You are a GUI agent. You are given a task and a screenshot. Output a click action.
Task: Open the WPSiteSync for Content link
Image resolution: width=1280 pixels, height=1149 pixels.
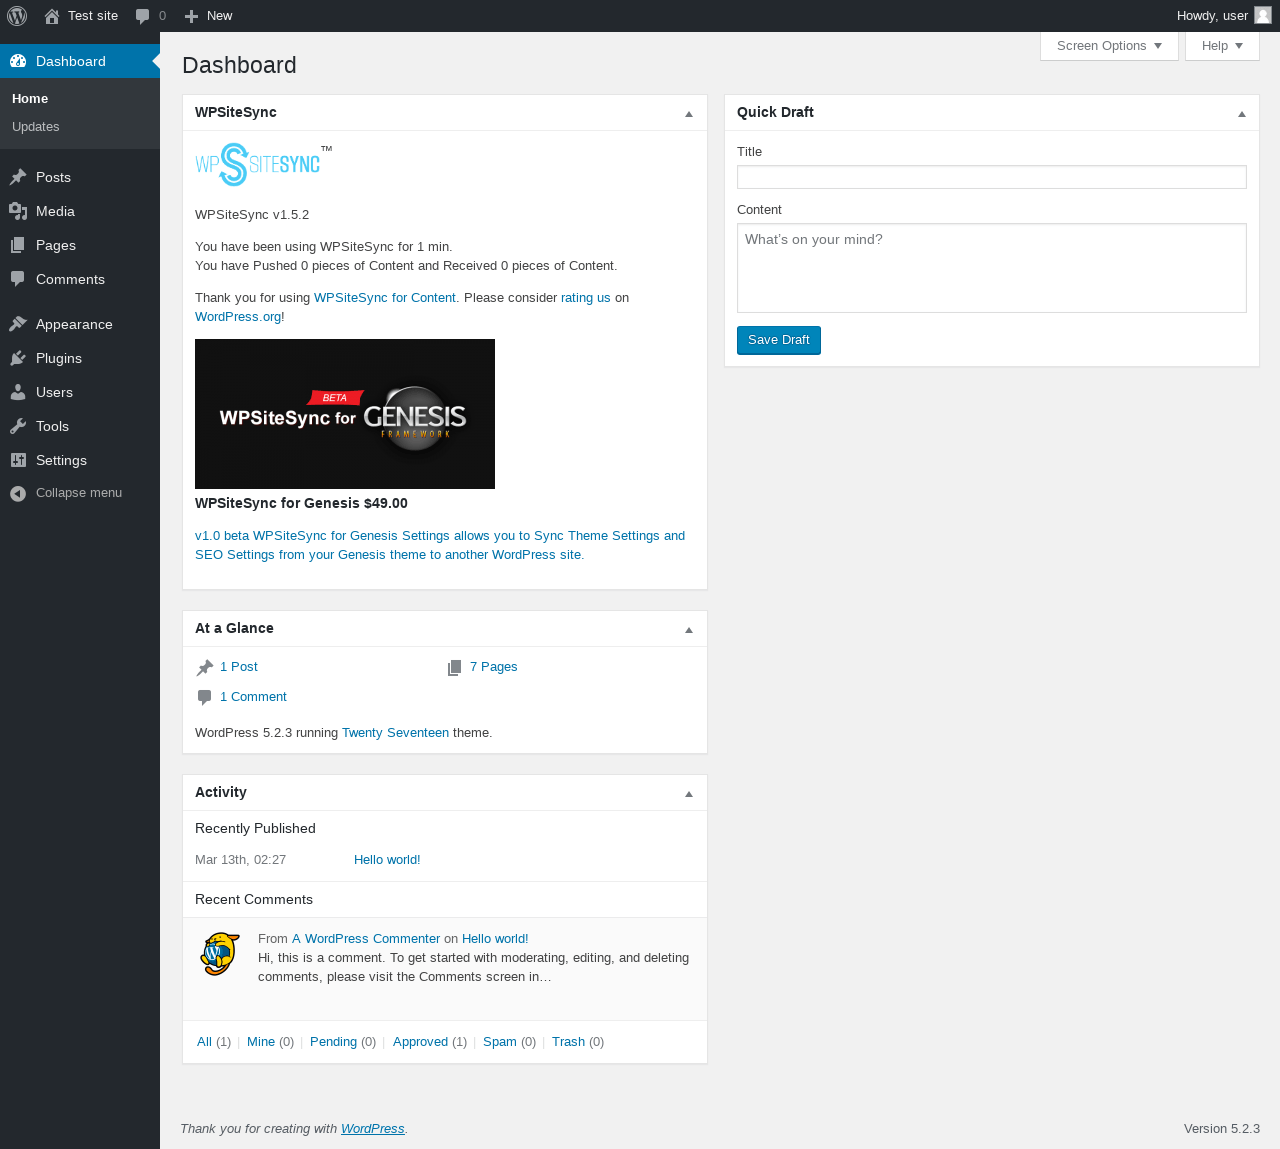click(385, 298)
